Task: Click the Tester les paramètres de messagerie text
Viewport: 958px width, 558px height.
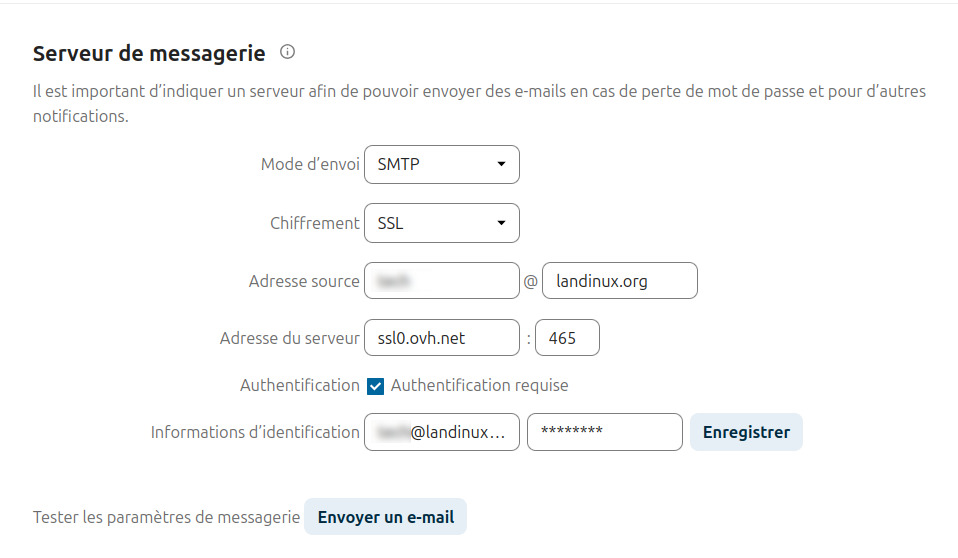Action: pos(166,517)
